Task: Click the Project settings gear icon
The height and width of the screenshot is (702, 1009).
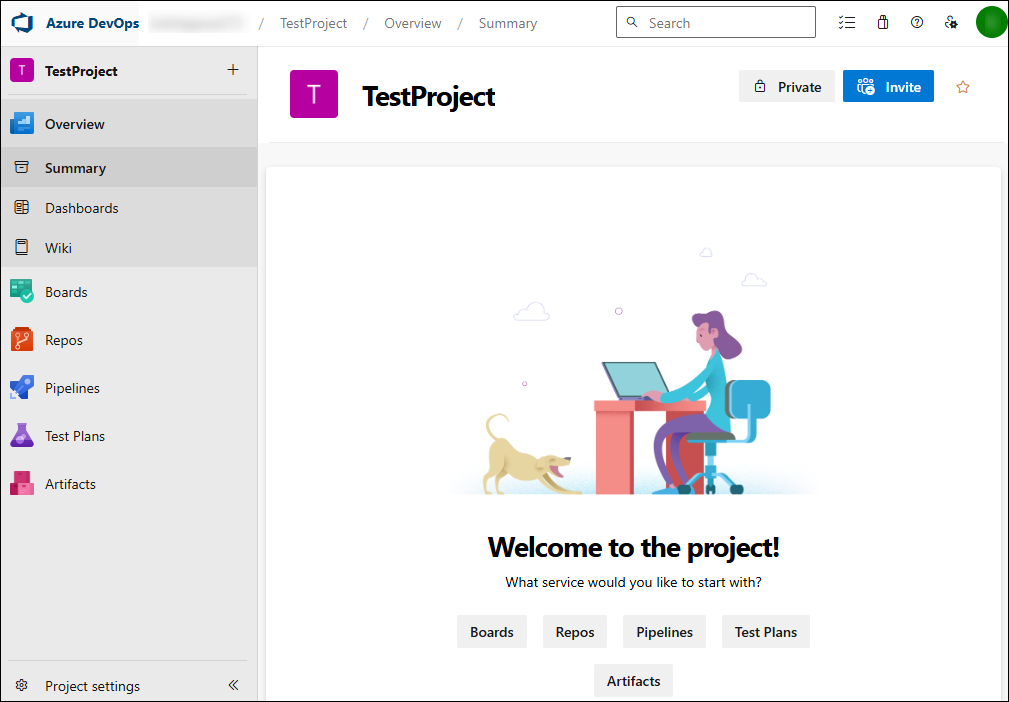Action: pos(22,685)
